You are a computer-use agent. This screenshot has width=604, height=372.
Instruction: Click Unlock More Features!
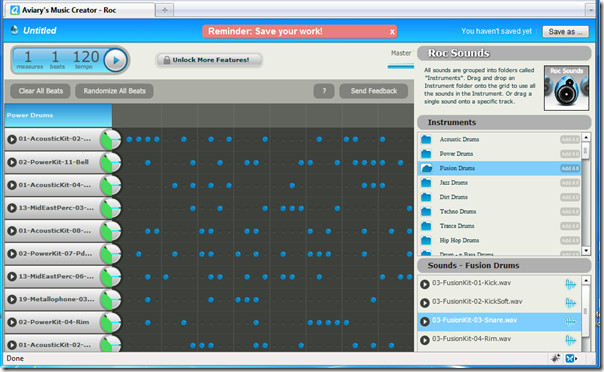[209, 60]
